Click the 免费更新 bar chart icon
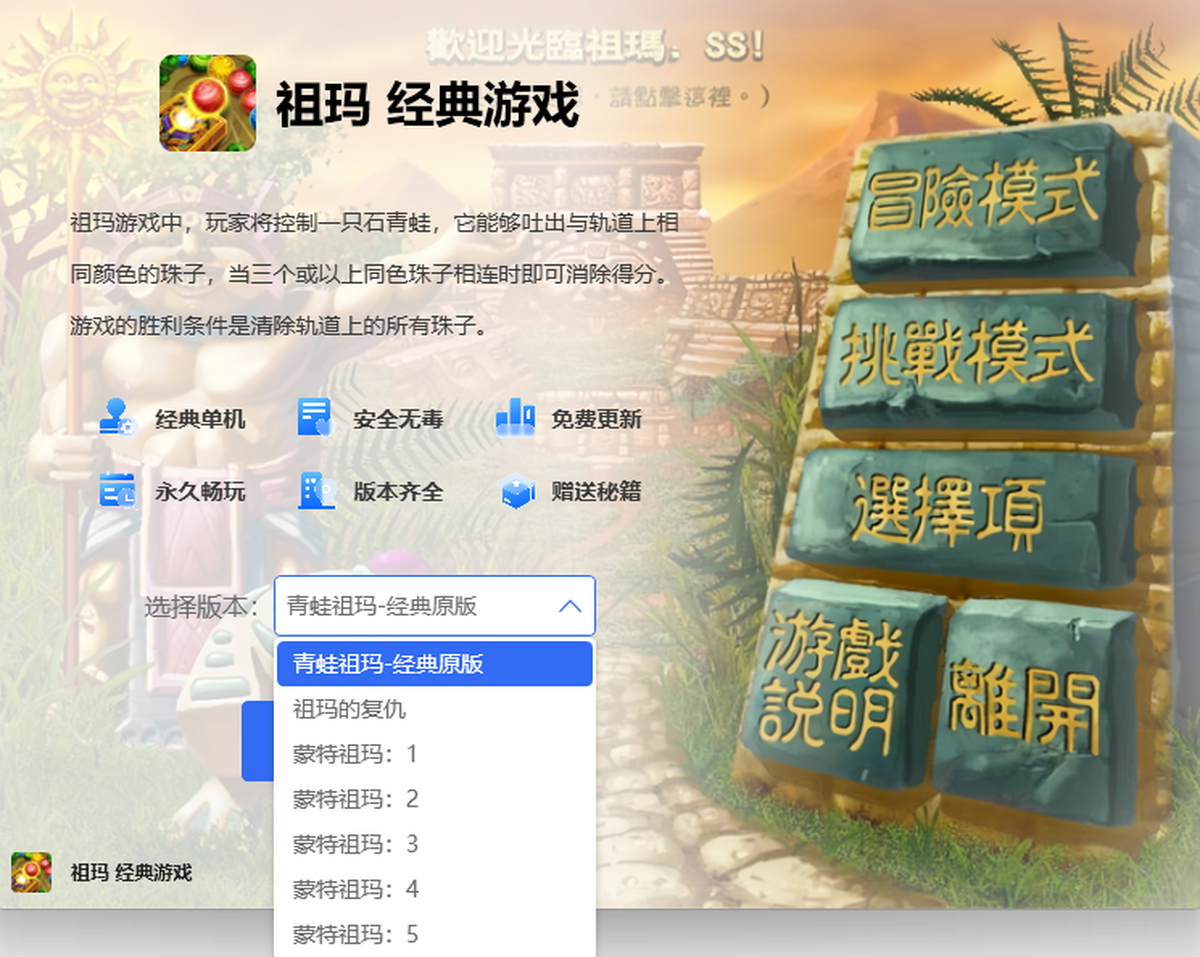 pos(515,417)
